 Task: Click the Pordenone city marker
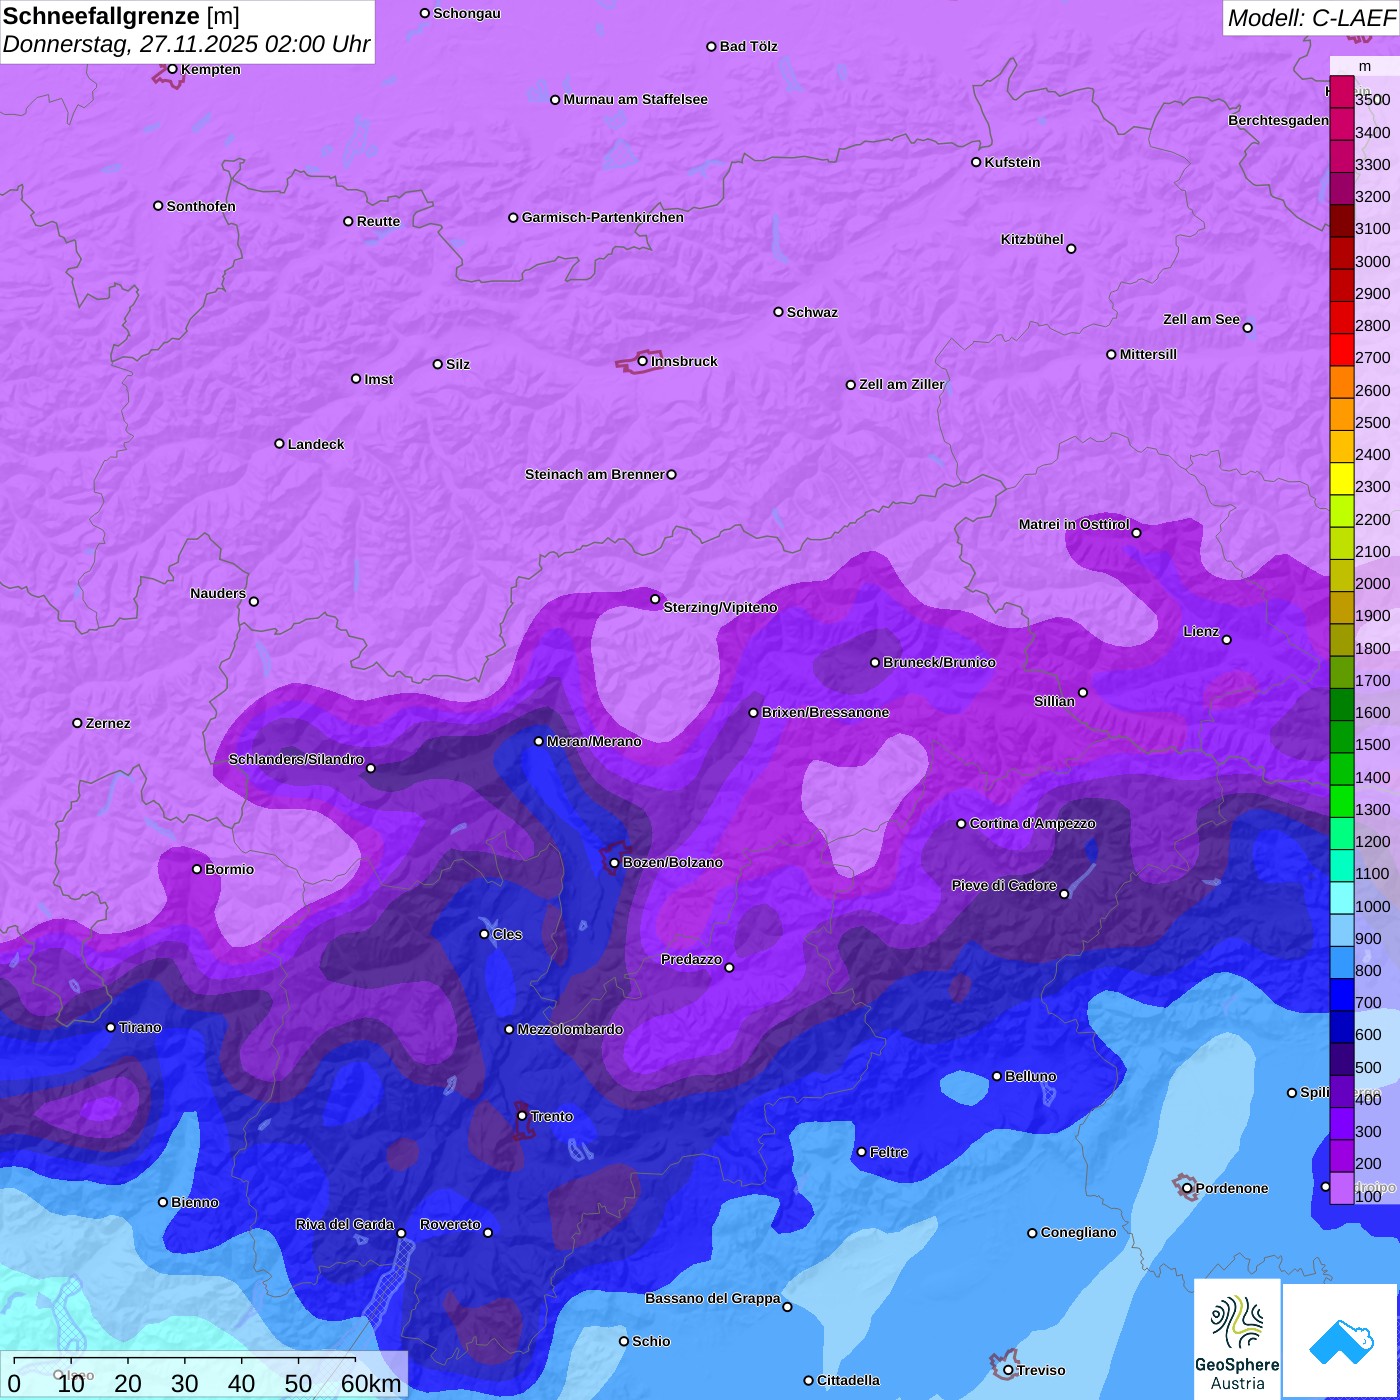coord(1187,1188)
